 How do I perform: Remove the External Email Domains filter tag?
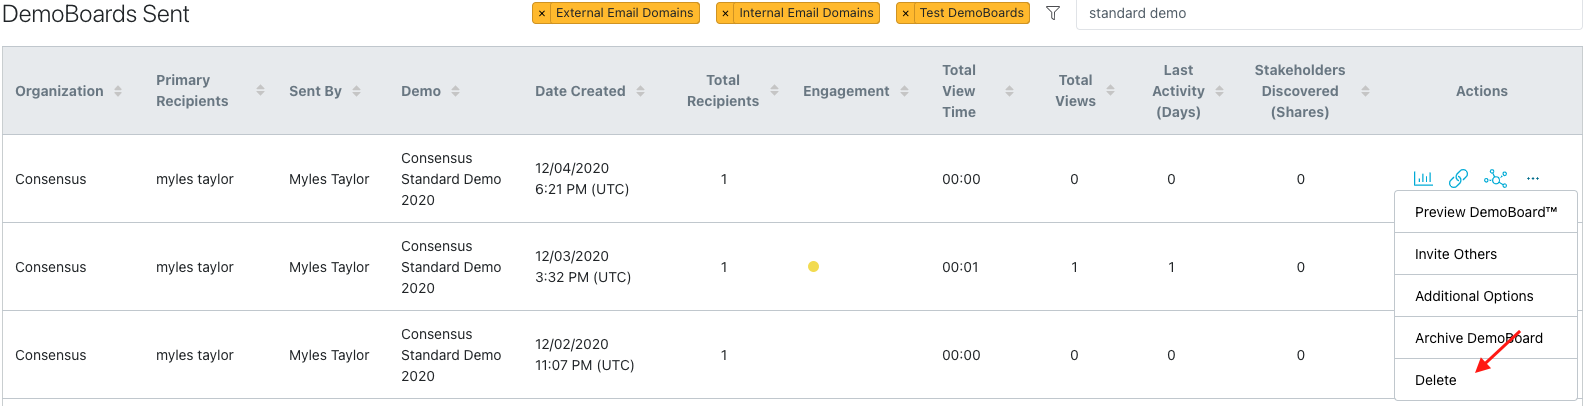tap(542, 14)
